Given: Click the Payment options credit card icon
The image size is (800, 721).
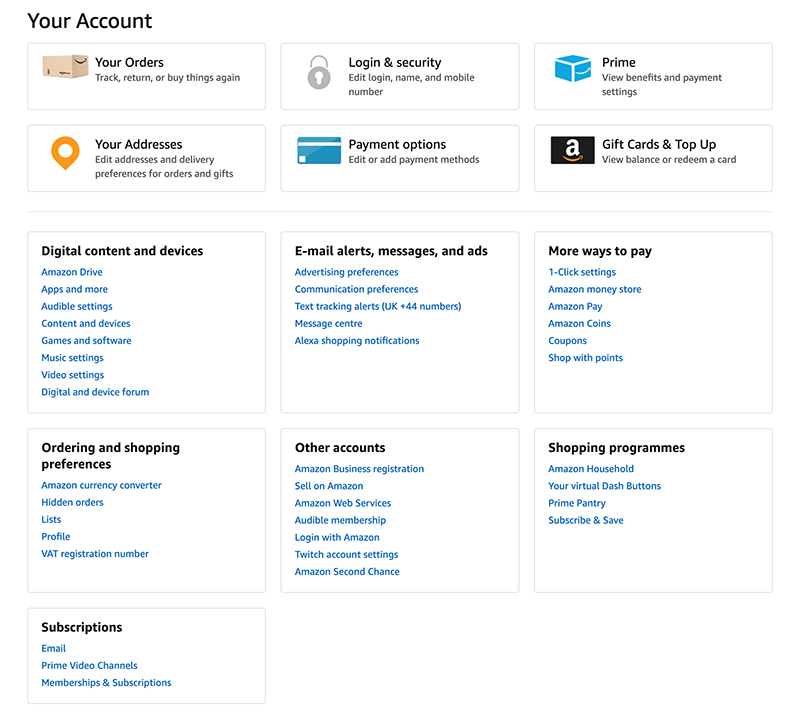Looking at the screenshot, I should point(319,150).
